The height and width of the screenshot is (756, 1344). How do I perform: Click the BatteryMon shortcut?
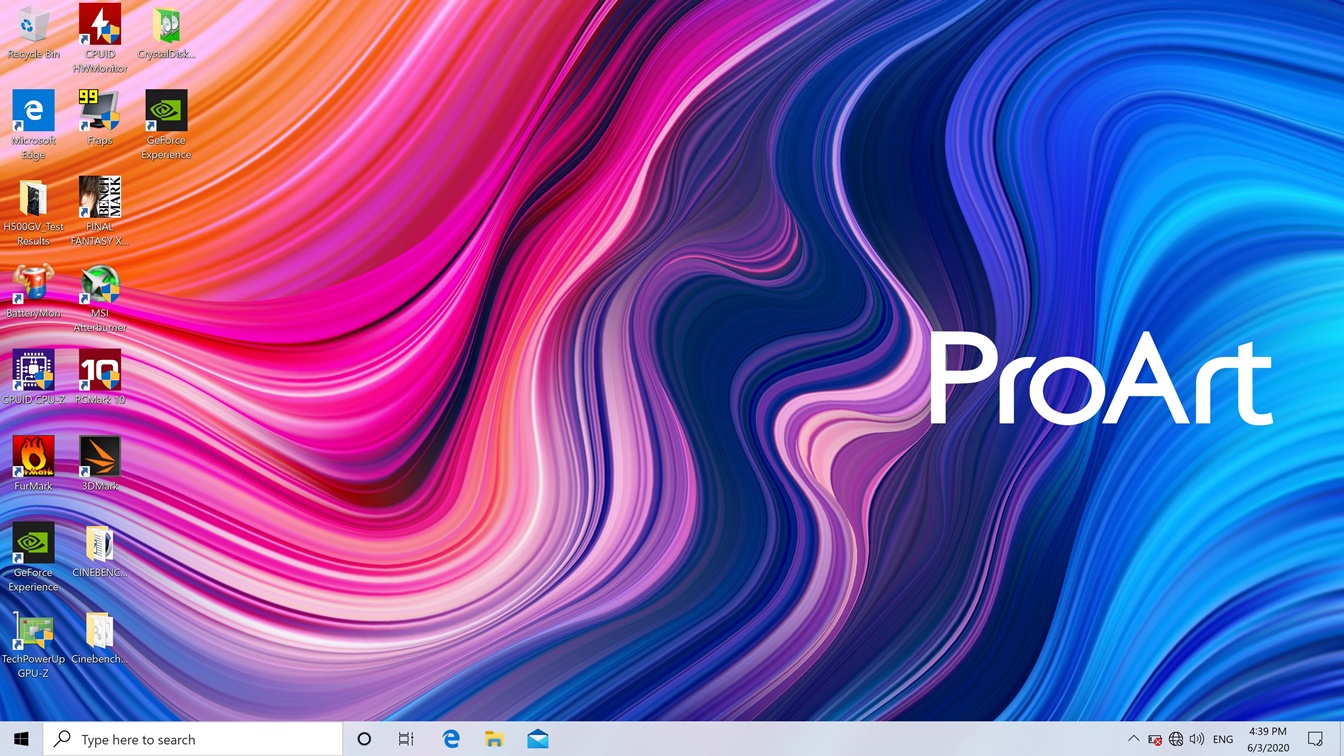click(33, 291)
